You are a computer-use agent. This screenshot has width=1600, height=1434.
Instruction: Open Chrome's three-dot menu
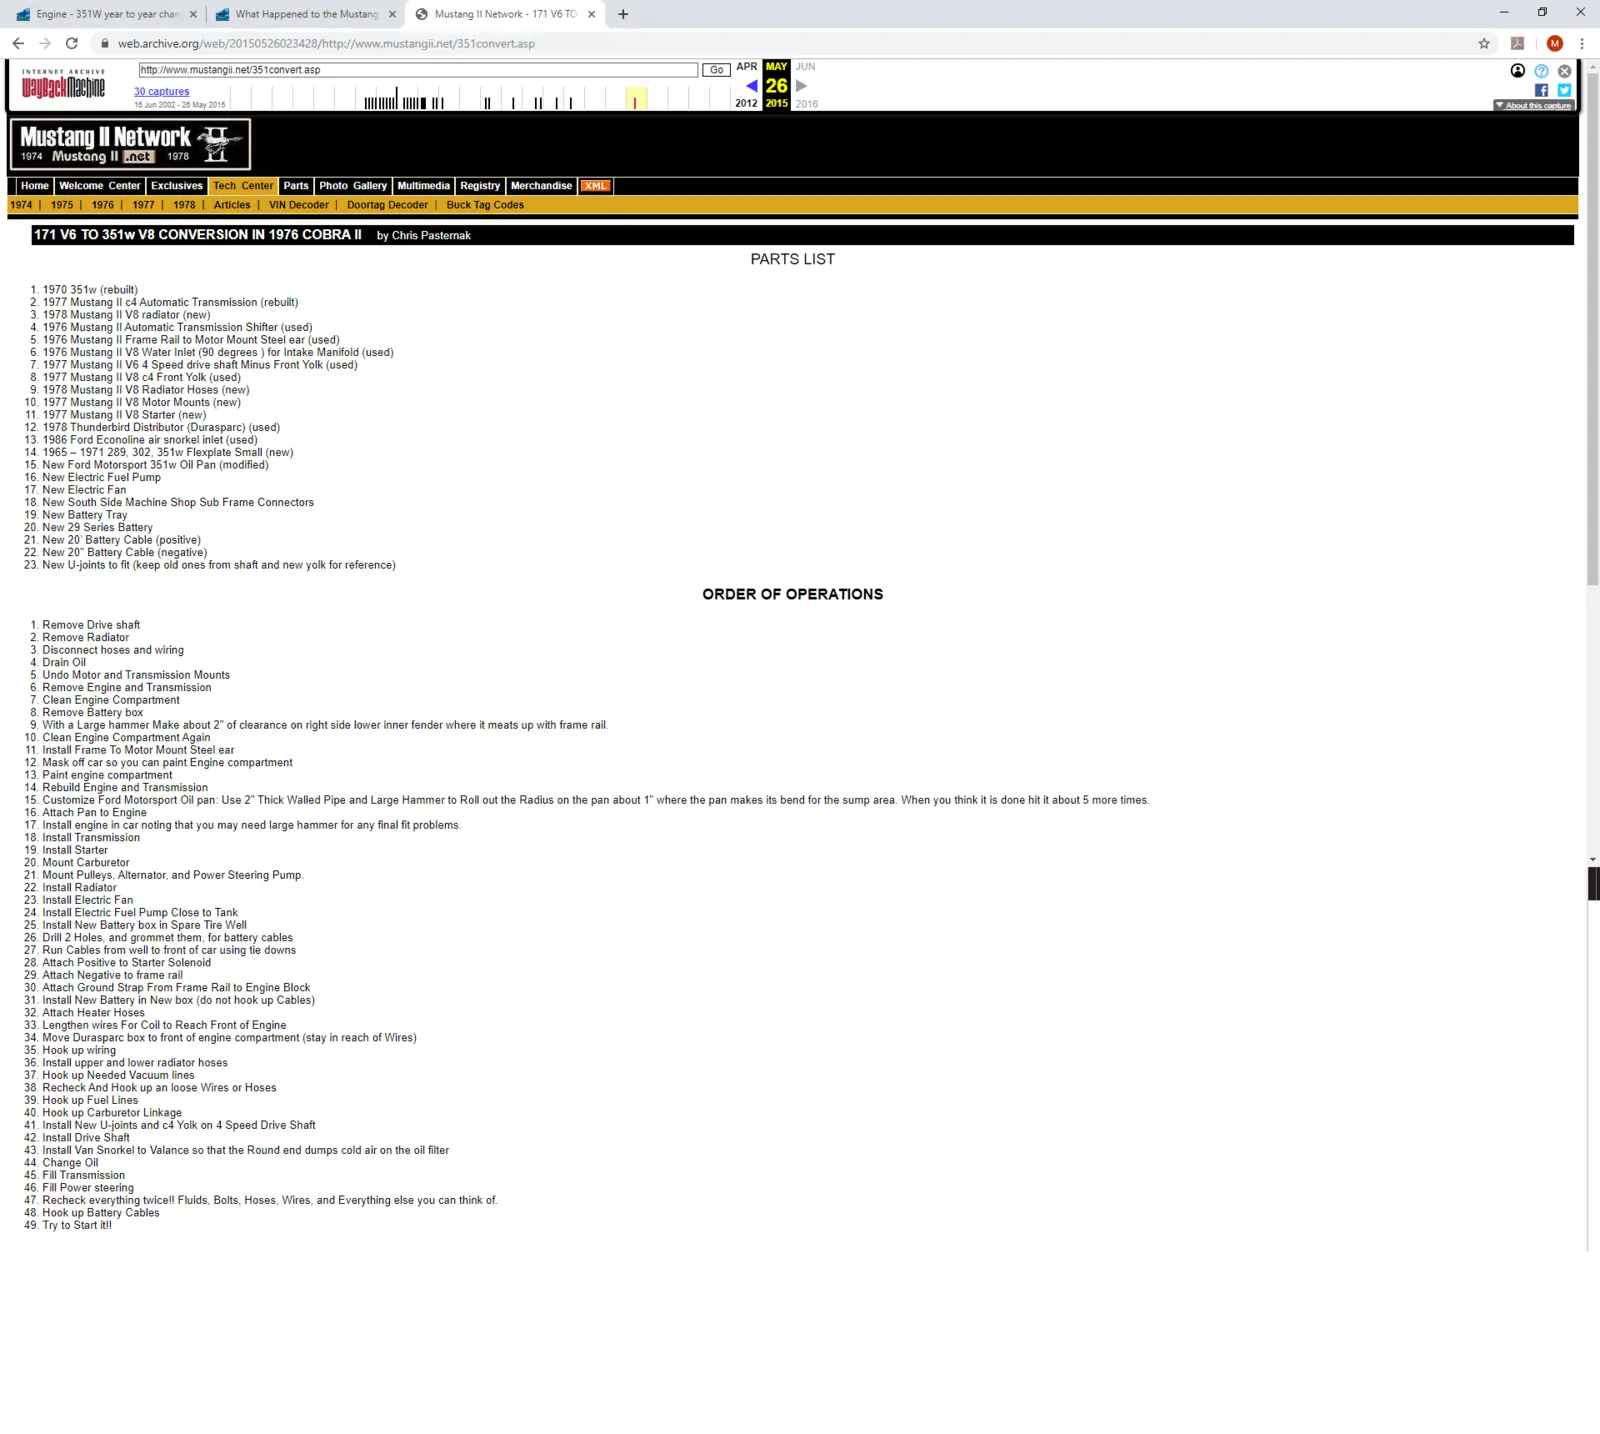(1582, 43)
